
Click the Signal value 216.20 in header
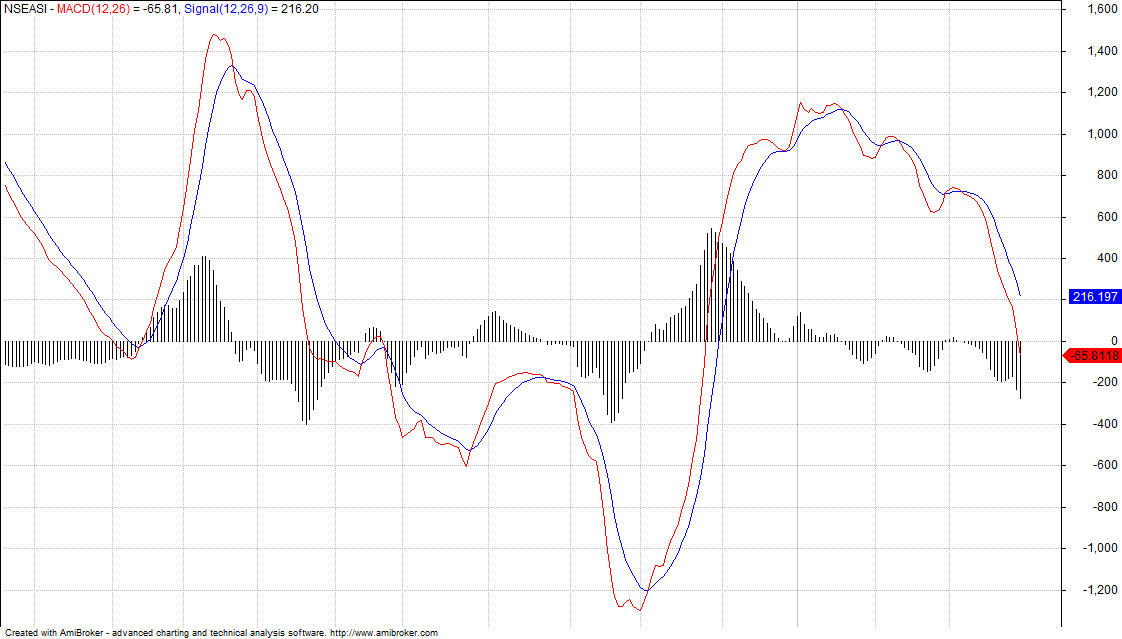point(300,8)
